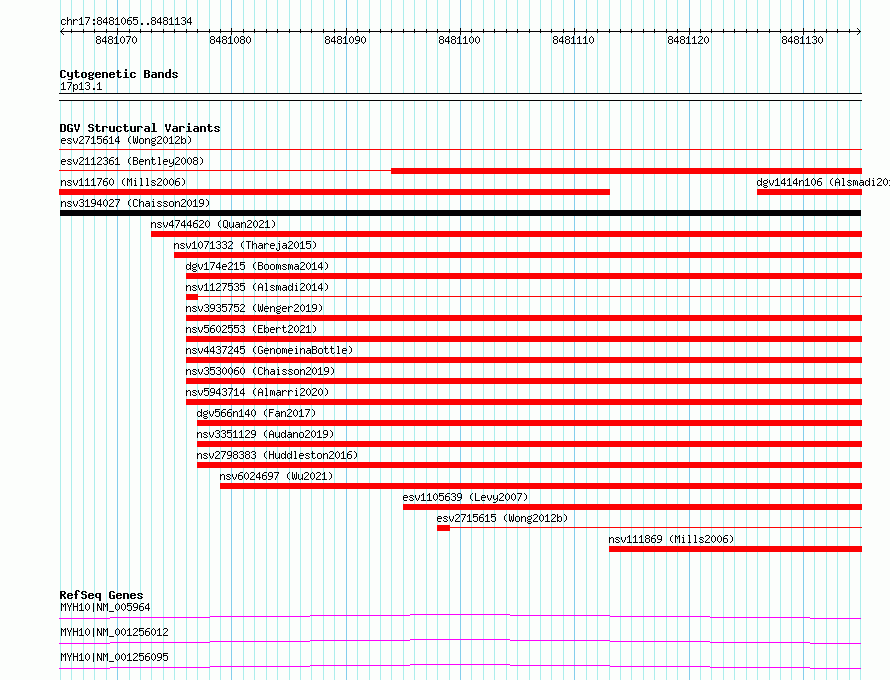The width and height of the screenshot is (890, 680).
Task: Select nsv111869 (Mills2006) variant label
Action: (x=671, y=539)
